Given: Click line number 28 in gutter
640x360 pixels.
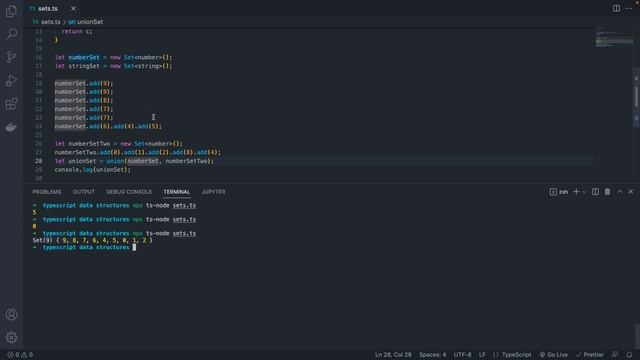Looking at the screenshot, I should point(39,161).
